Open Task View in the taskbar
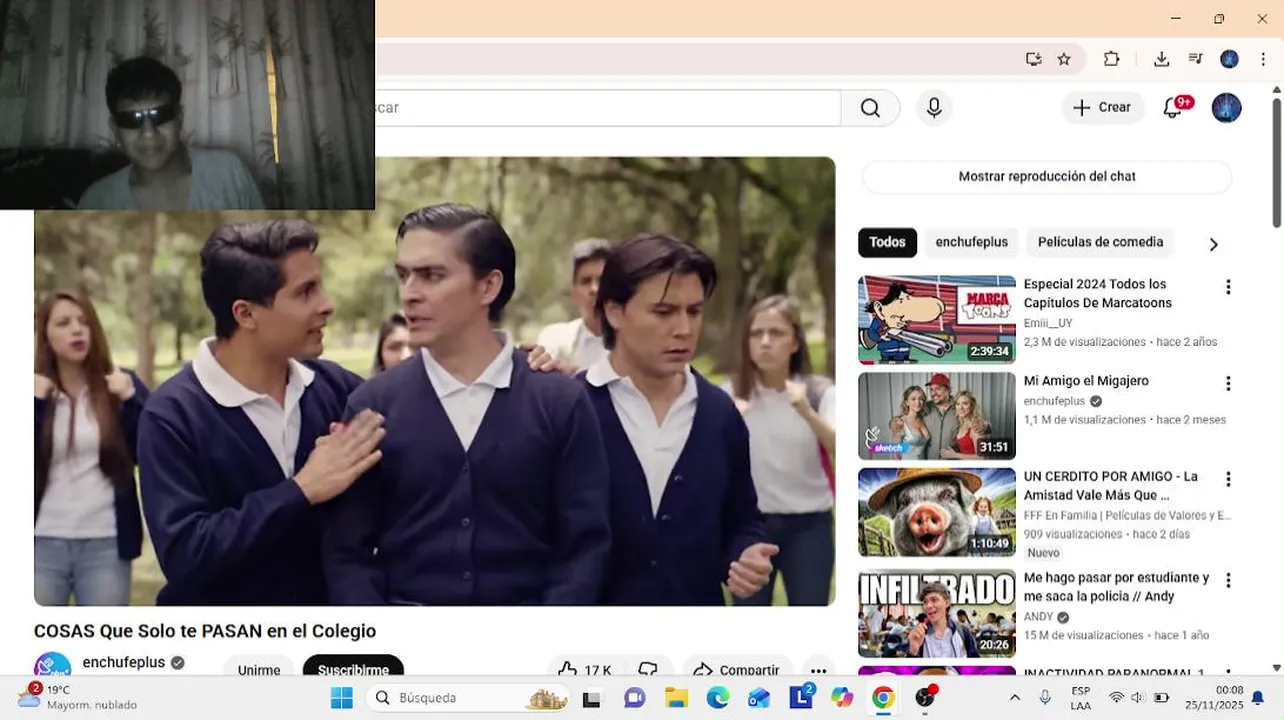The width and height of the screenshot is (1284, 720). [592, 698]
